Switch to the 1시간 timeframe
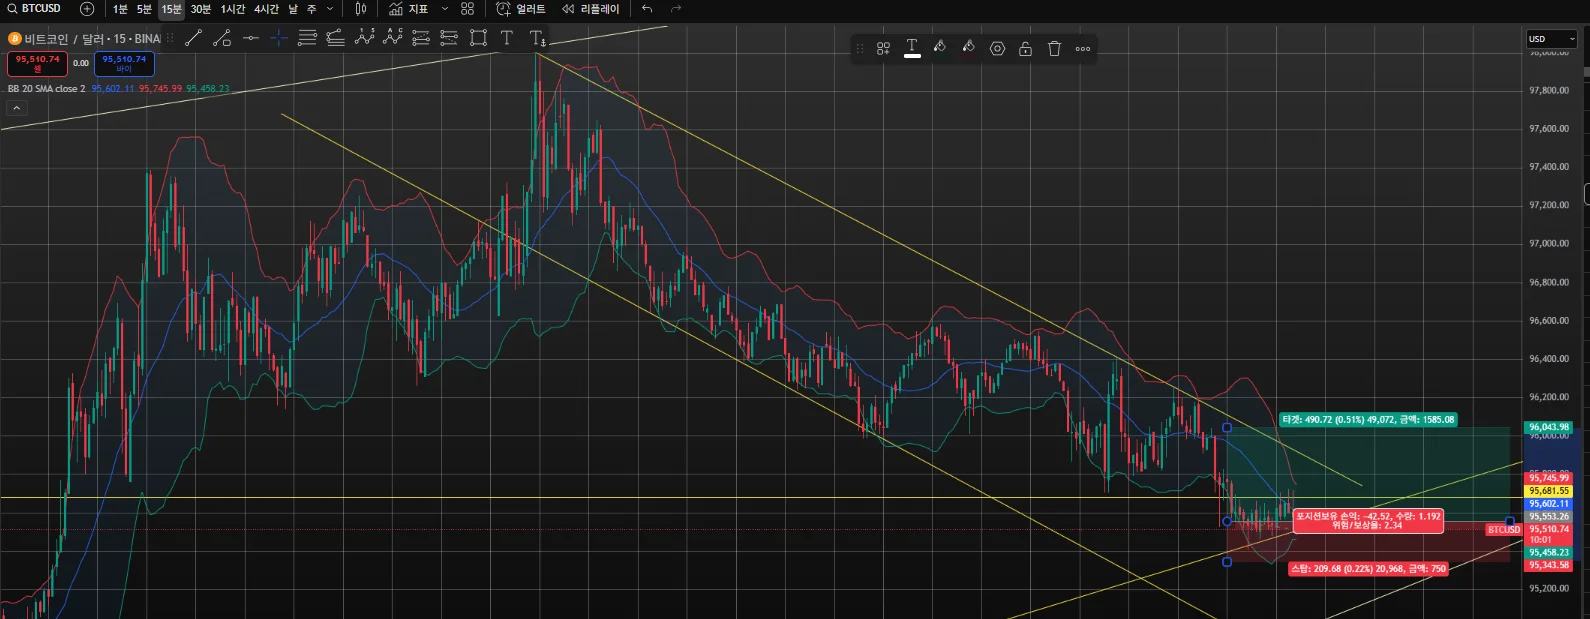Viewport: 1590px width, 619px height. [233, 9]
